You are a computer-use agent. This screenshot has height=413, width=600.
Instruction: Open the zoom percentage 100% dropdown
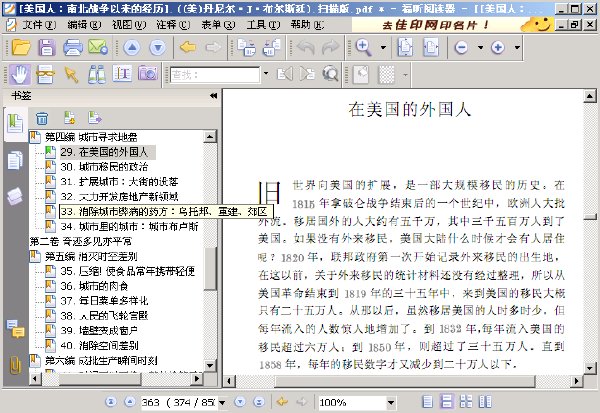point(391,402)
